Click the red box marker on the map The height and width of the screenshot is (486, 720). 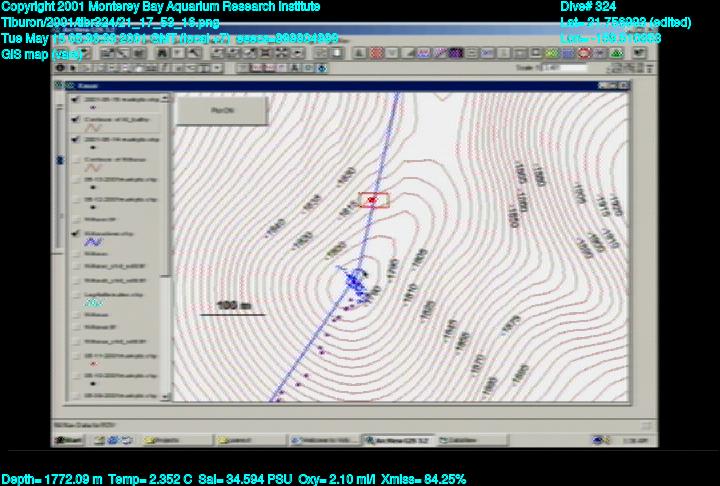373,200
